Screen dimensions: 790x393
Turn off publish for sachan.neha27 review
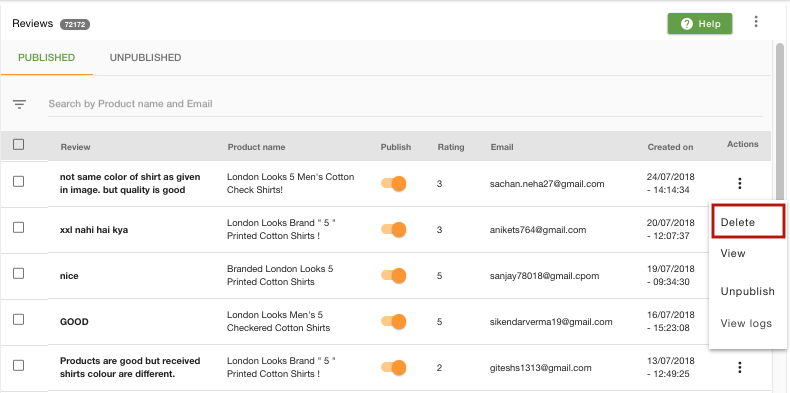pyautogui.click(x=394, y=183)
